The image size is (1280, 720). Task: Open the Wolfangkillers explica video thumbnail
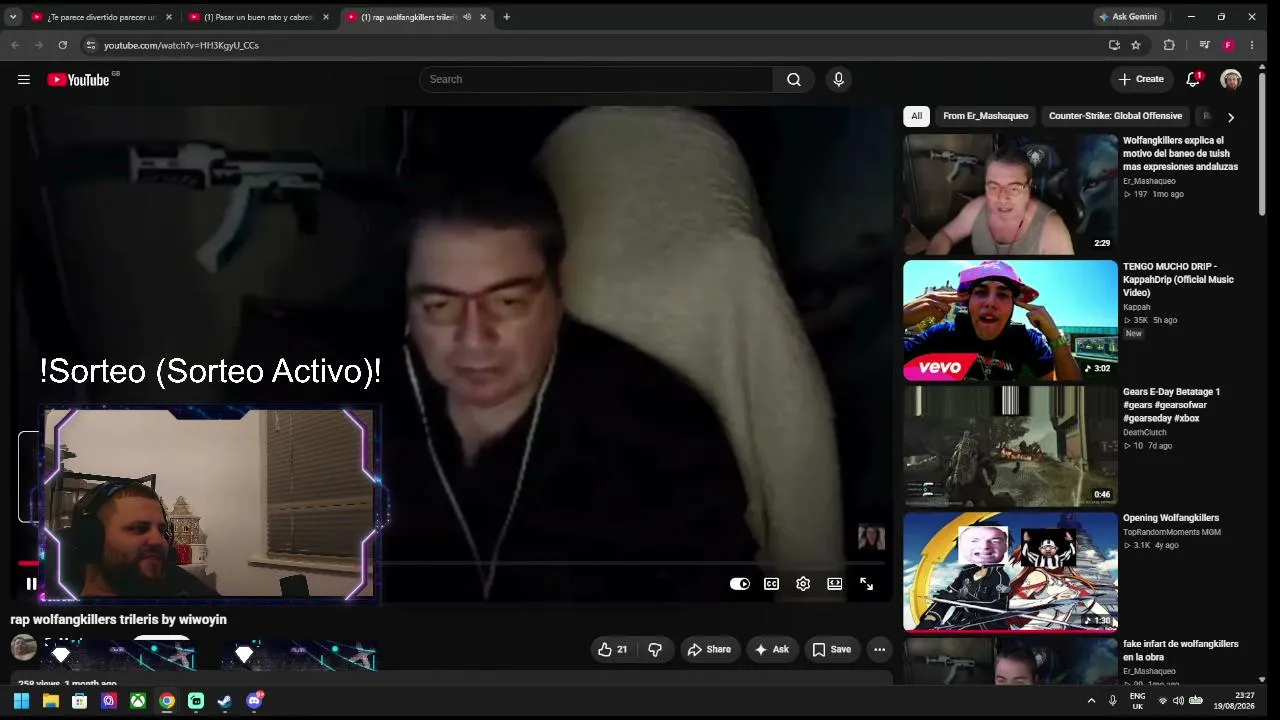[x=1010, y=195]
